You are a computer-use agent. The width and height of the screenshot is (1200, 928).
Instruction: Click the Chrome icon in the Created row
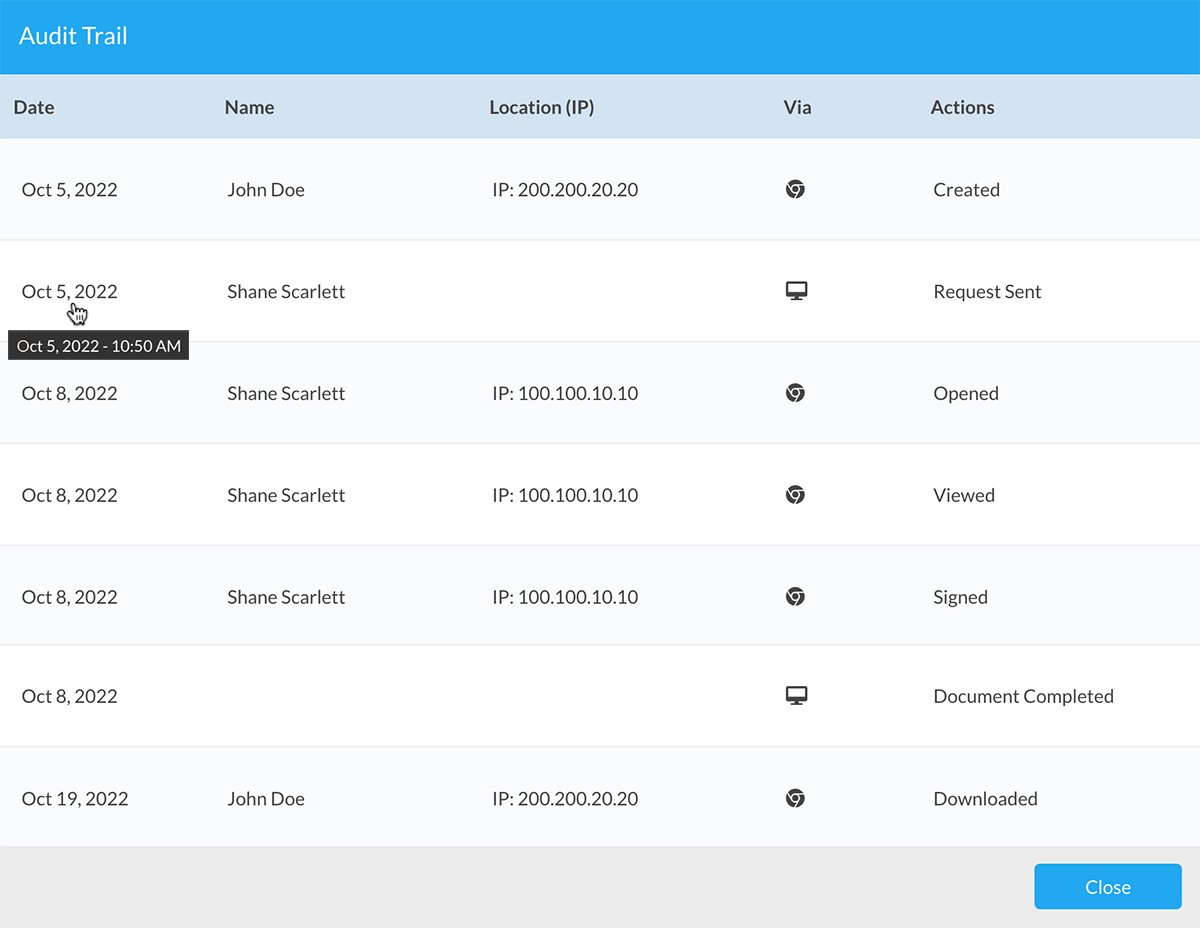[x=795, y=190]
